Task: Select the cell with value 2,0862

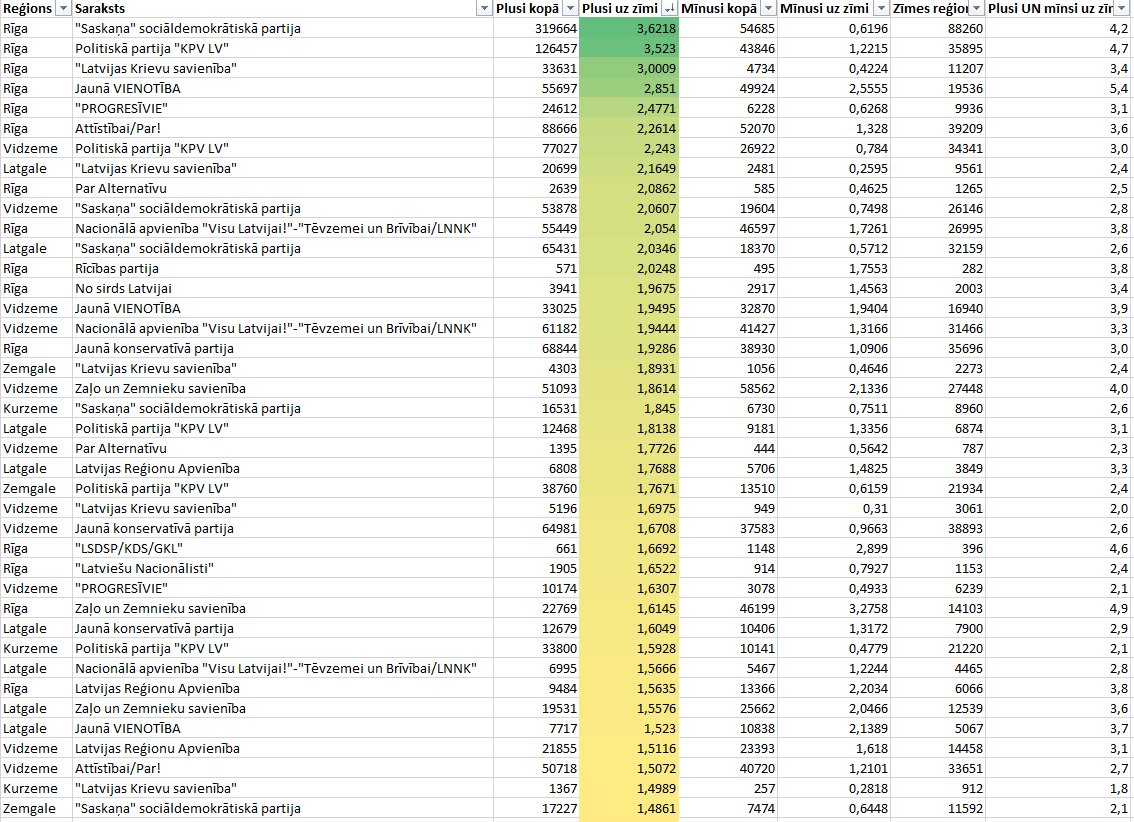Action: coord(629,189)
